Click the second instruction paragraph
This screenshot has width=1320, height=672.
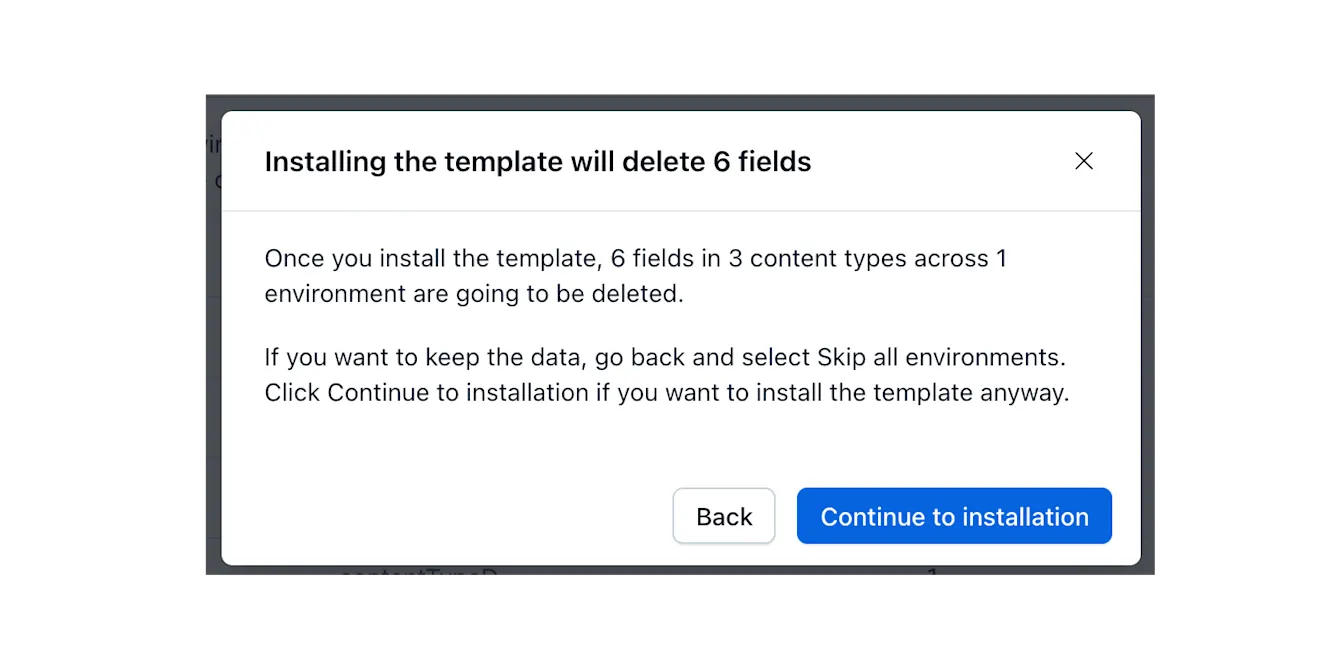coord(666,374)
